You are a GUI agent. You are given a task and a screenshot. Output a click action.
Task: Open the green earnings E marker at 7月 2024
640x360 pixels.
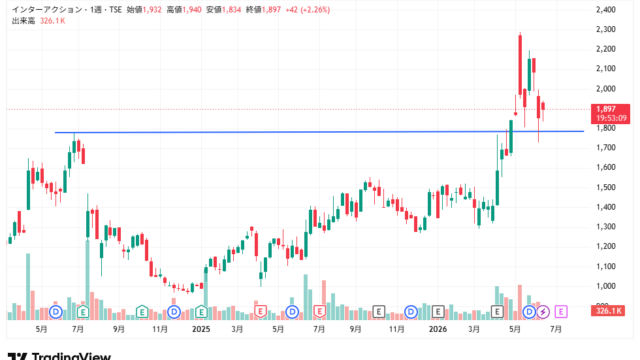pos(83,312)
